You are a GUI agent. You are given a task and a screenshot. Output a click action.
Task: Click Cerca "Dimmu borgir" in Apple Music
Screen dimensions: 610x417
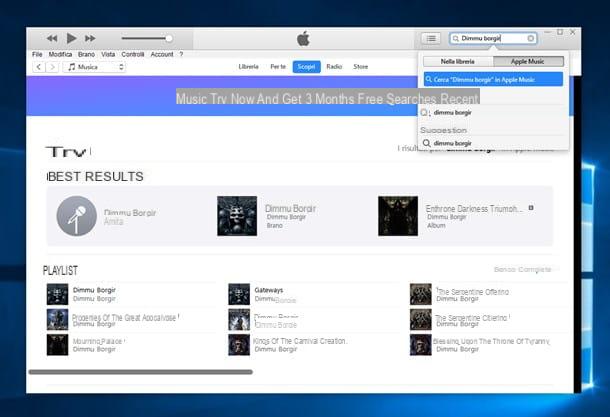click(493, 79)
